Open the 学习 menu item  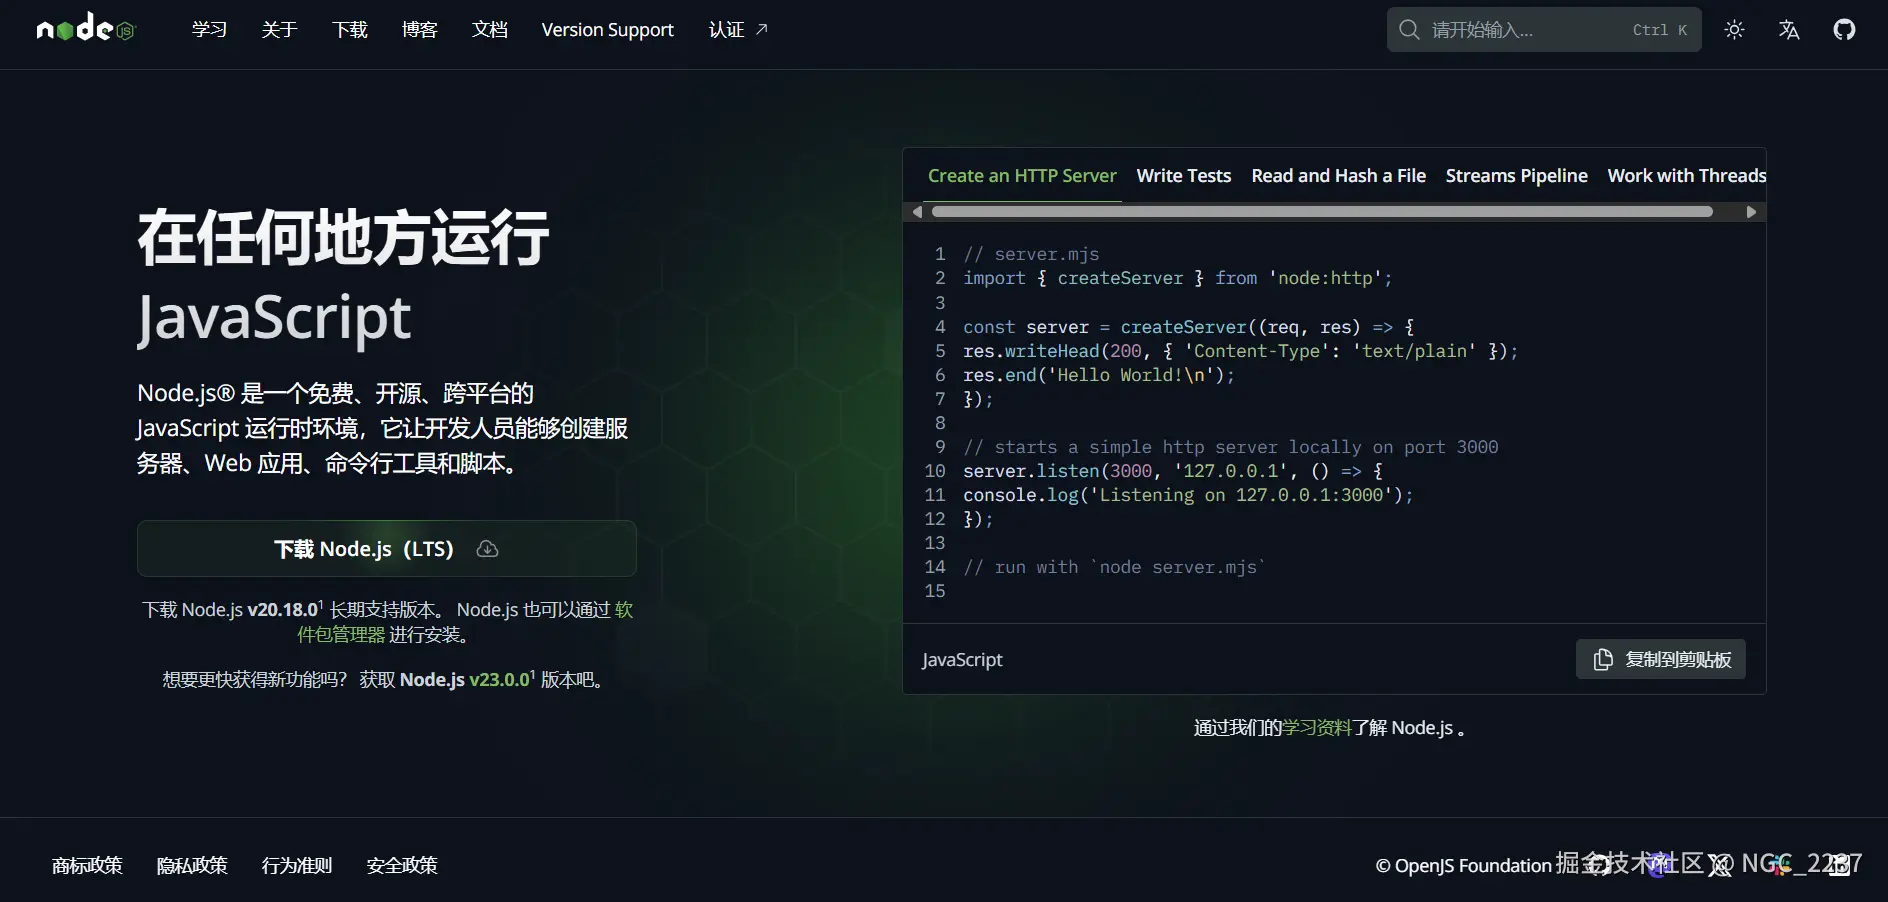pos(209,30)
